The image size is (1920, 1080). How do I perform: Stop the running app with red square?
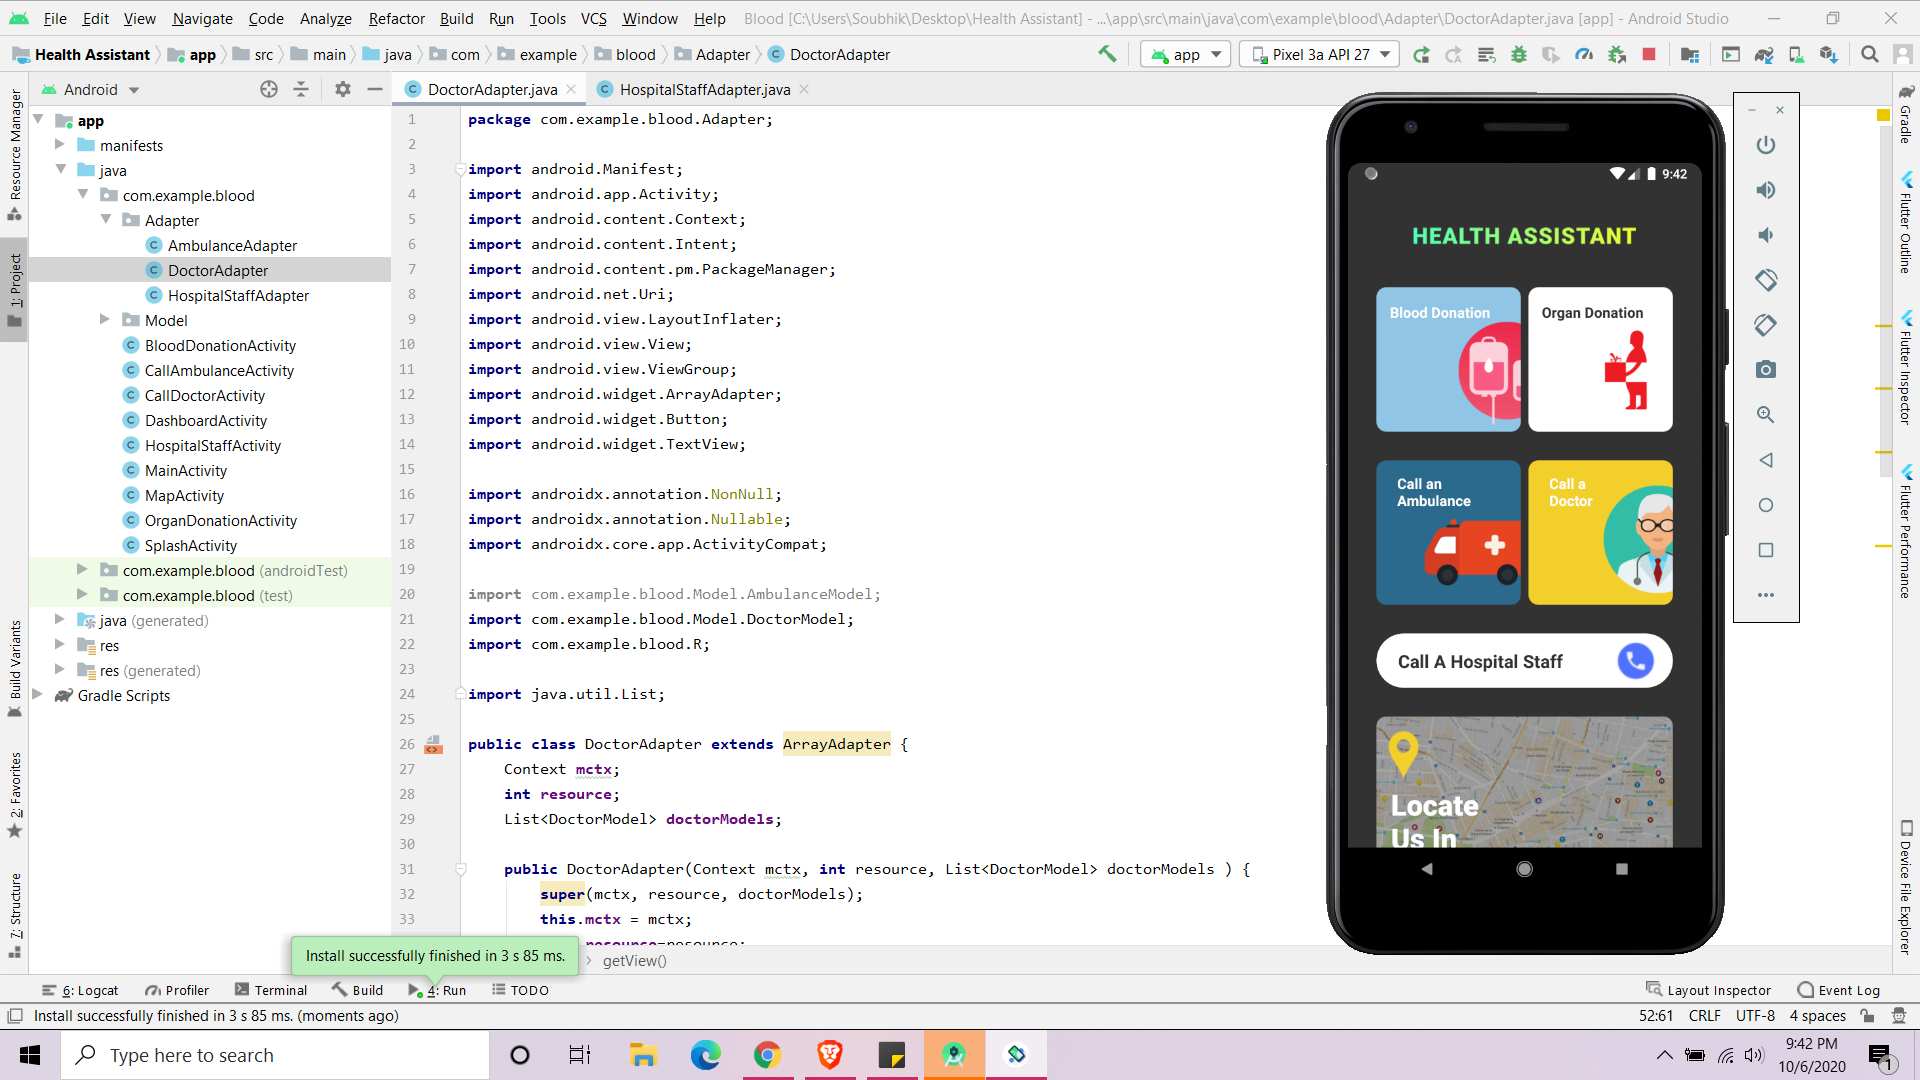pos(1649,55)
